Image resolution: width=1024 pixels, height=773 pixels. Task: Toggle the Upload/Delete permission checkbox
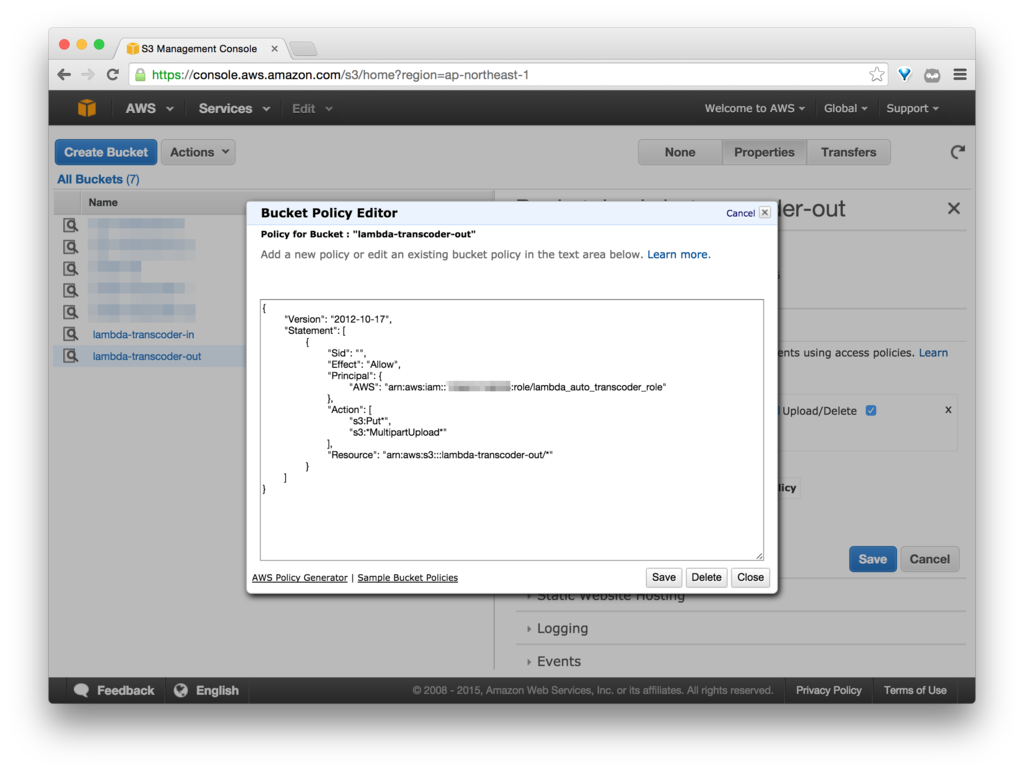[871, 411]
